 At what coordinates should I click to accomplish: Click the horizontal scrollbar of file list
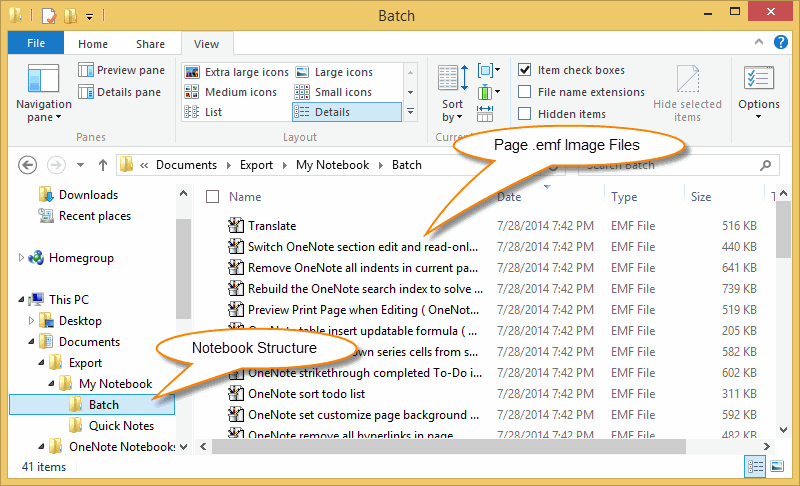[x=449, y=447]
